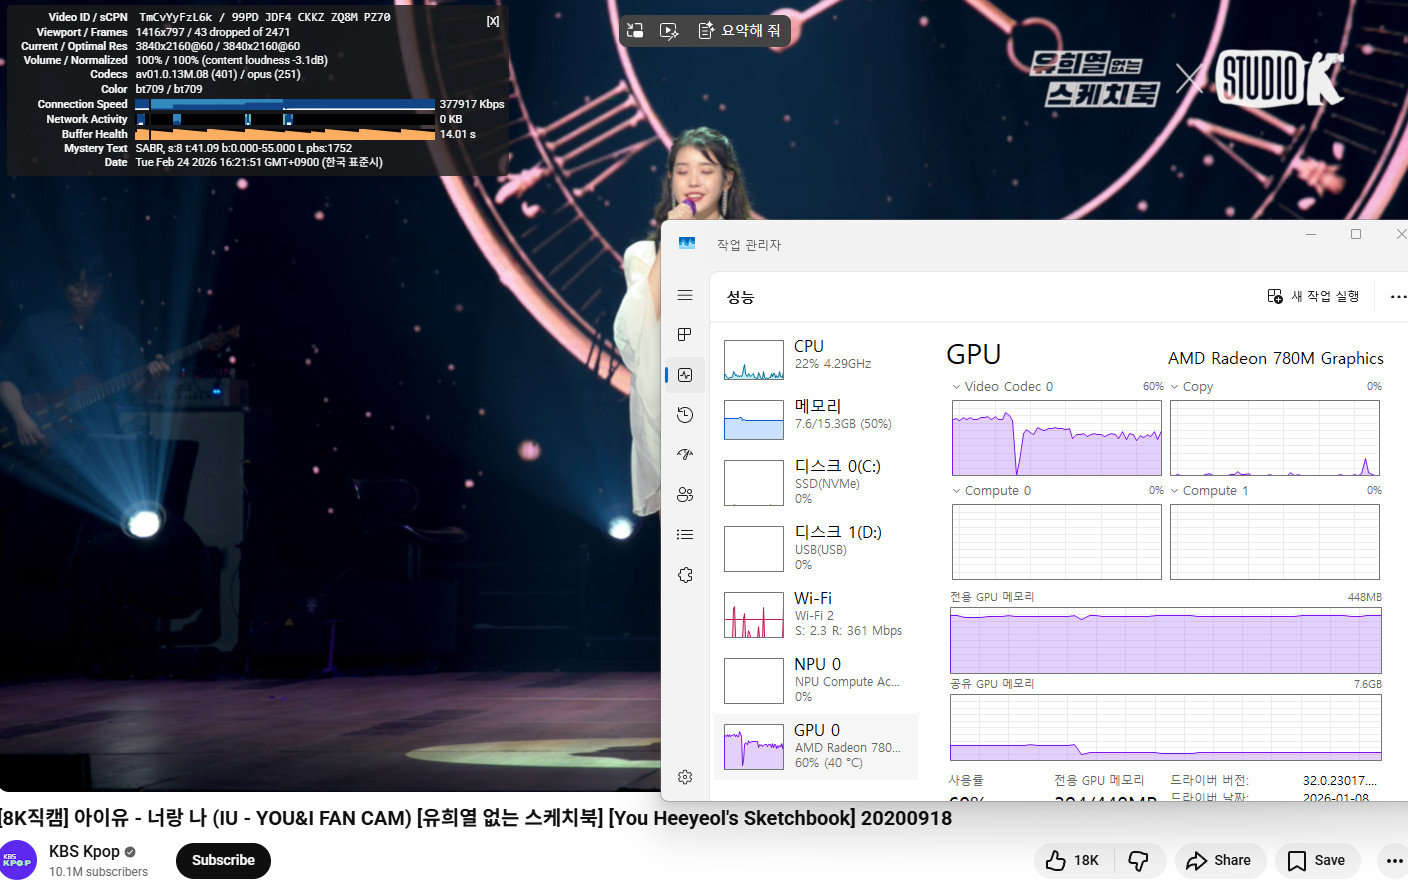This screenshot has width=1408, height=886.
Task: Open Task Manager settings gear
Action: (x=685, y=777)
